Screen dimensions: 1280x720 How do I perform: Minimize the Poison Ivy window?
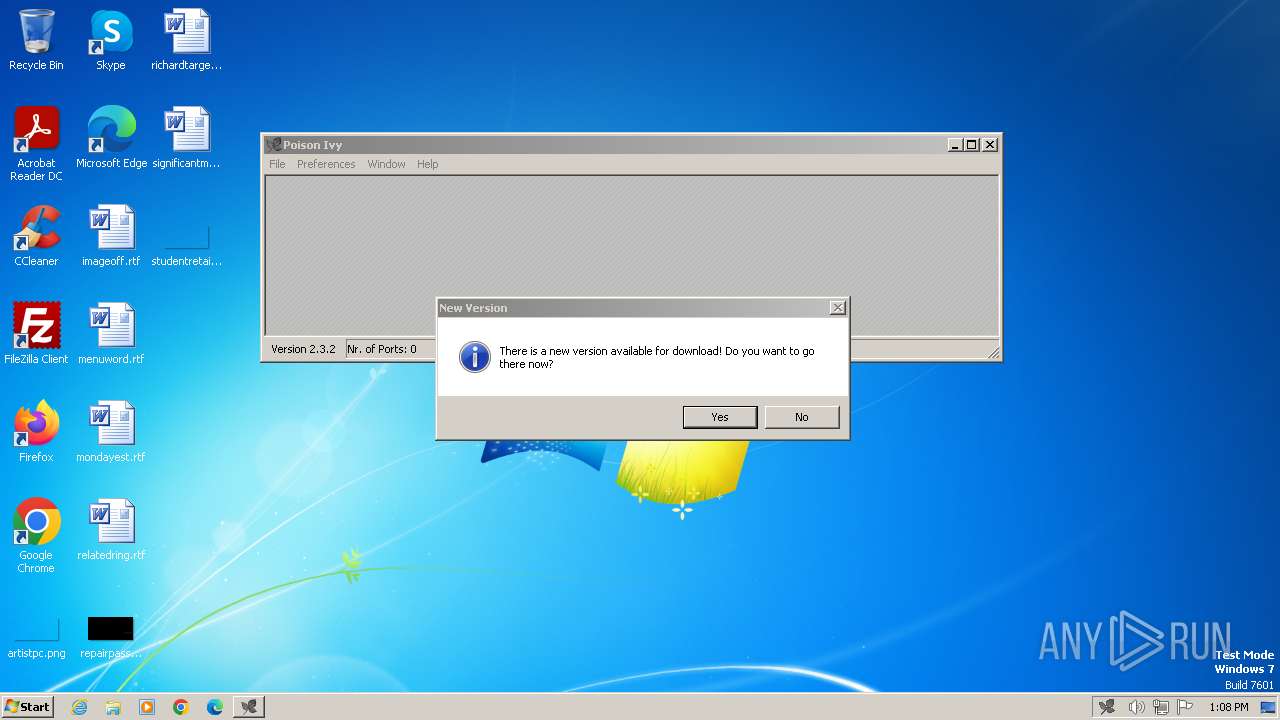click(x=955, y=145)
